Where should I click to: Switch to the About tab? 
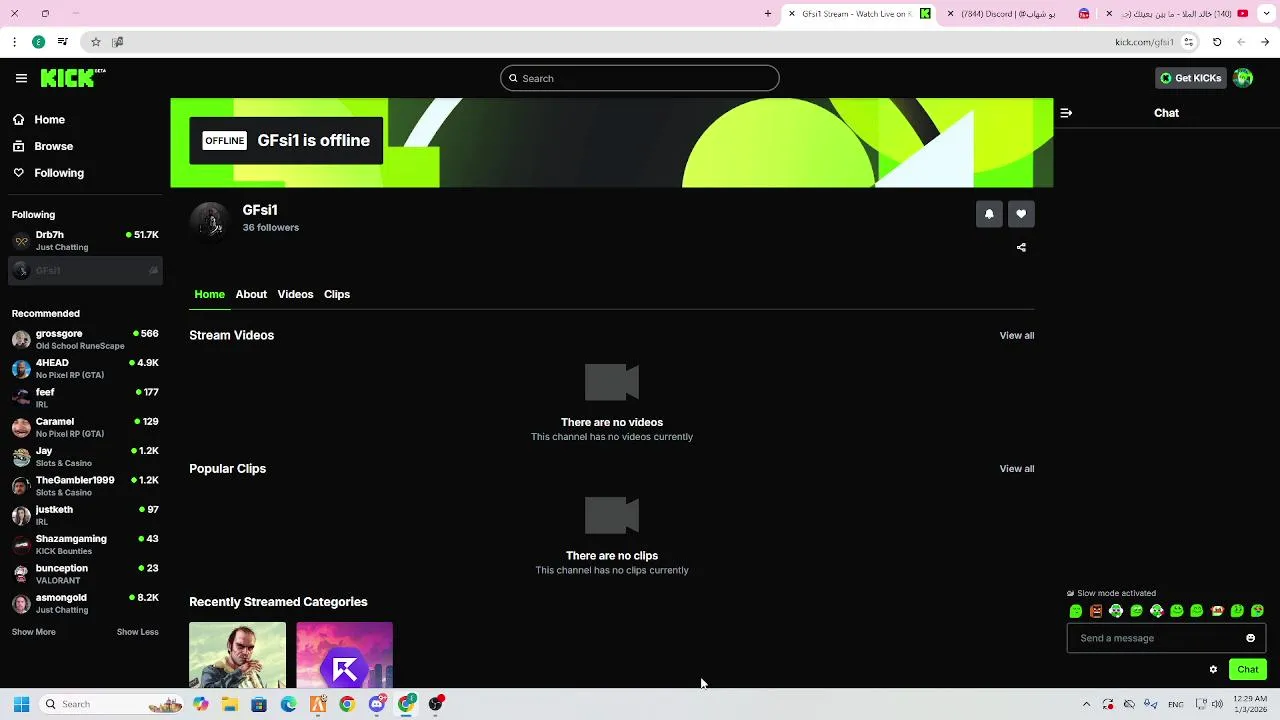coord(251,294)
